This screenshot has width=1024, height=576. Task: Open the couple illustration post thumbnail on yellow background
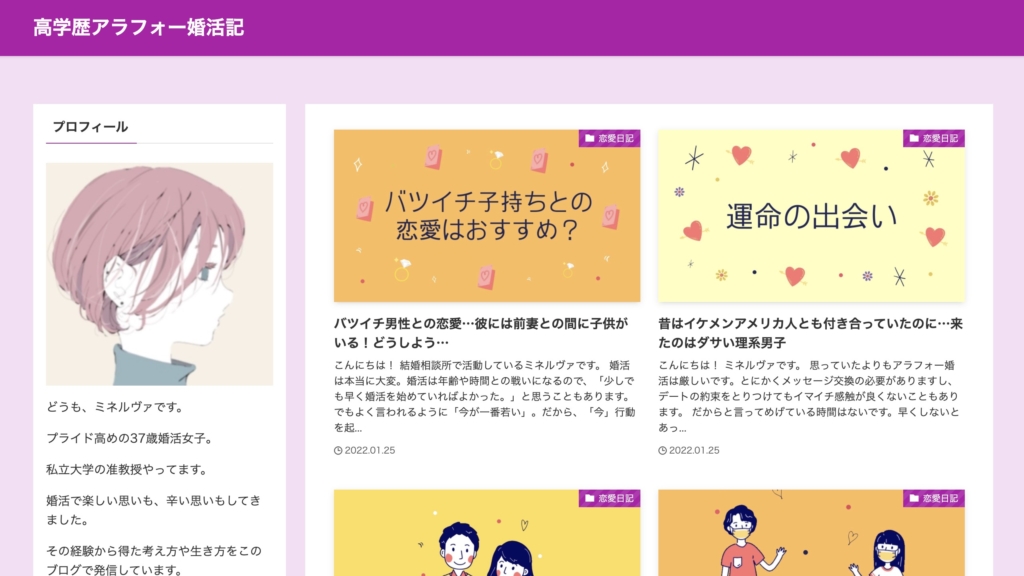(x=487, y=533)
